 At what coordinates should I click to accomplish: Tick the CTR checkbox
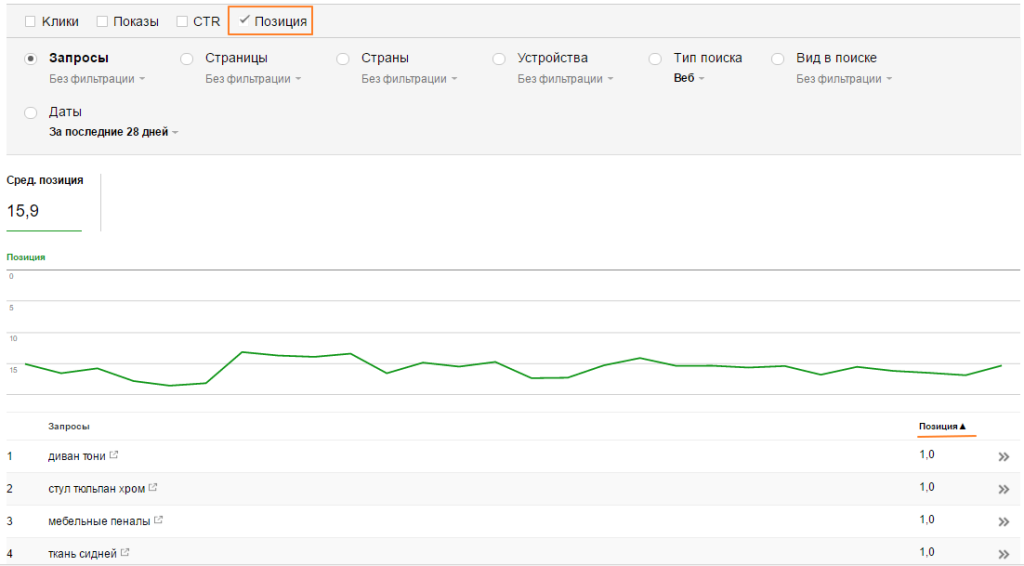point(182,21)
